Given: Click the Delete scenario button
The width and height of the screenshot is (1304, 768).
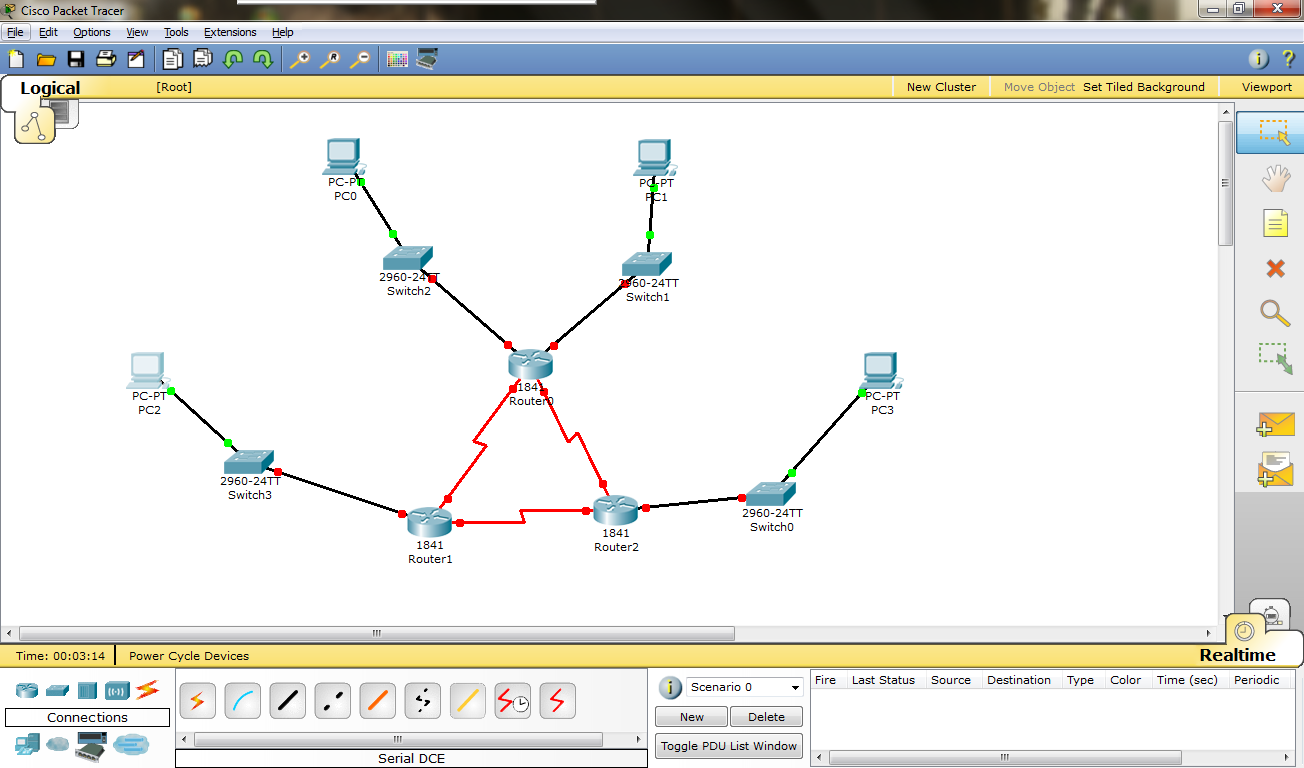Looking at the screenshot, I should 766,717.
